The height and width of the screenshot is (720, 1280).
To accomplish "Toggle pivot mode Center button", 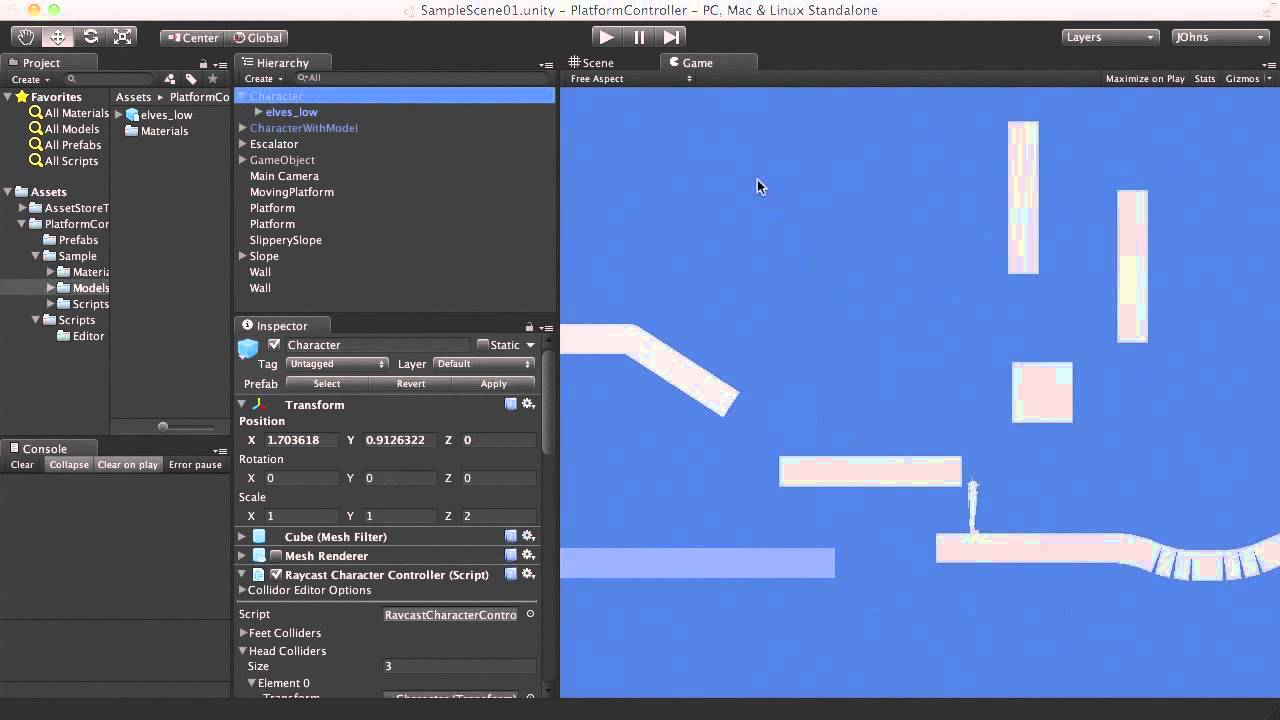I will (x=193, y=37).
